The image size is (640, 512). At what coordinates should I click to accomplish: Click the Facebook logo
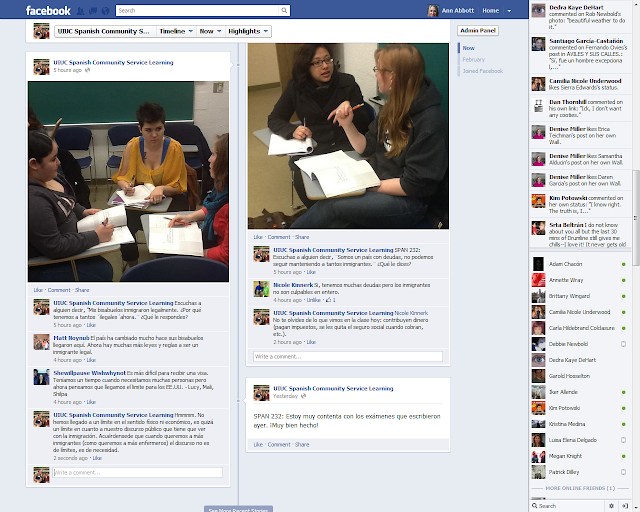coord(48,11)
